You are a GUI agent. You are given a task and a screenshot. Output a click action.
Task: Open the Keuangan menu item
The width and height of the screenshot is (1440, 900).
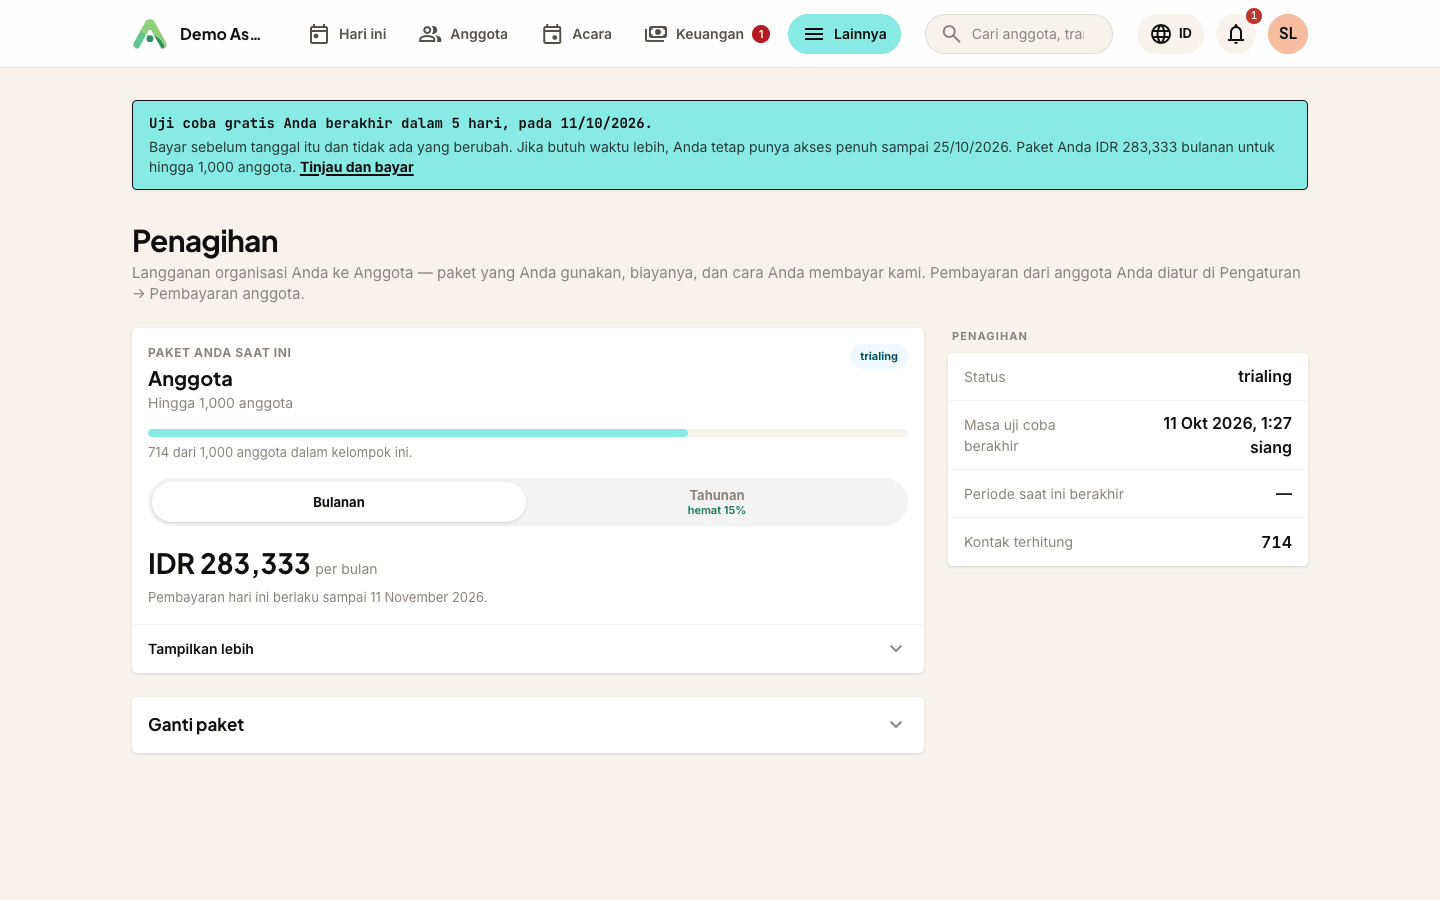click(707, 34)
